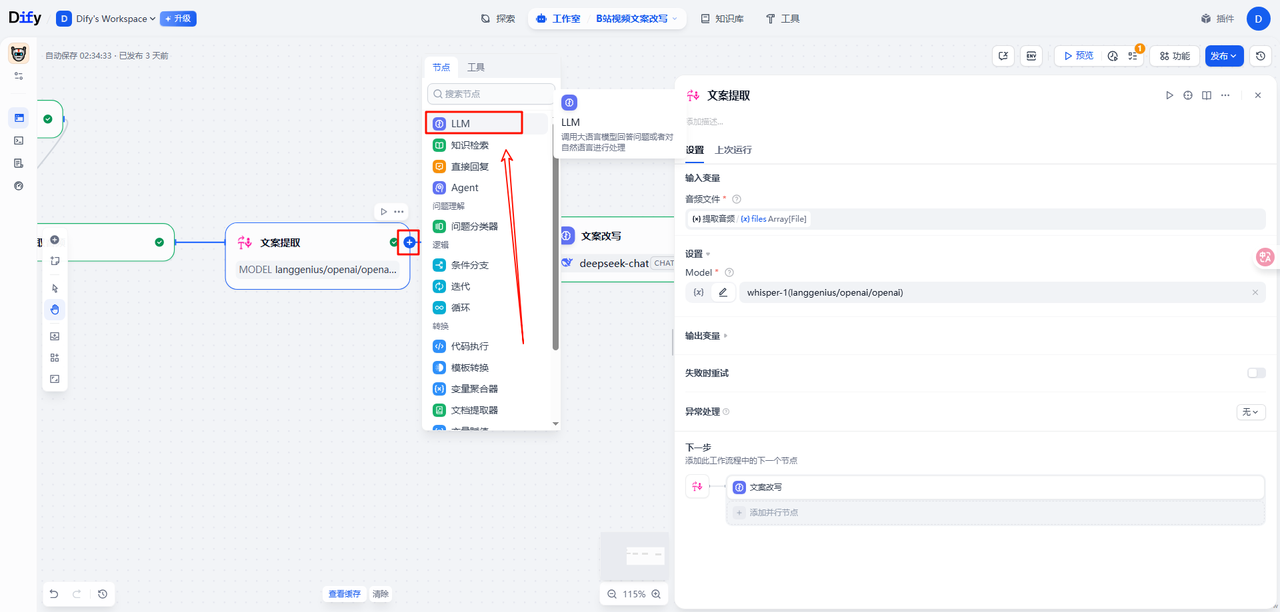1280x612 pixels.
Task: Select the pointer mode tool
Action: (x=55, y=288)
